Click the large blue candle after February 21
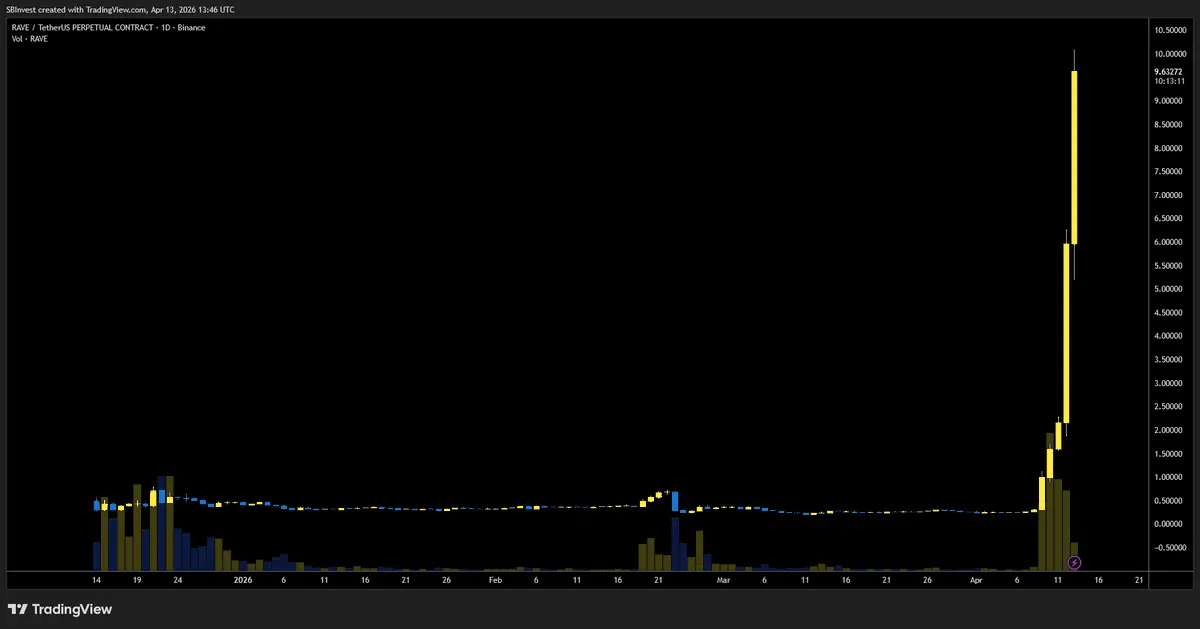 [x=676, y=501]
